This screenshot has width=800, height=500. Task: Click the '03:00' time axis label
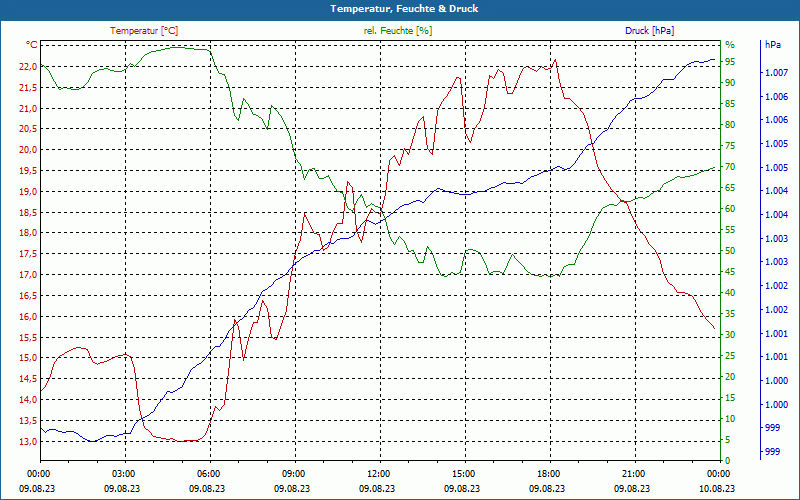(x=122, y=474)
